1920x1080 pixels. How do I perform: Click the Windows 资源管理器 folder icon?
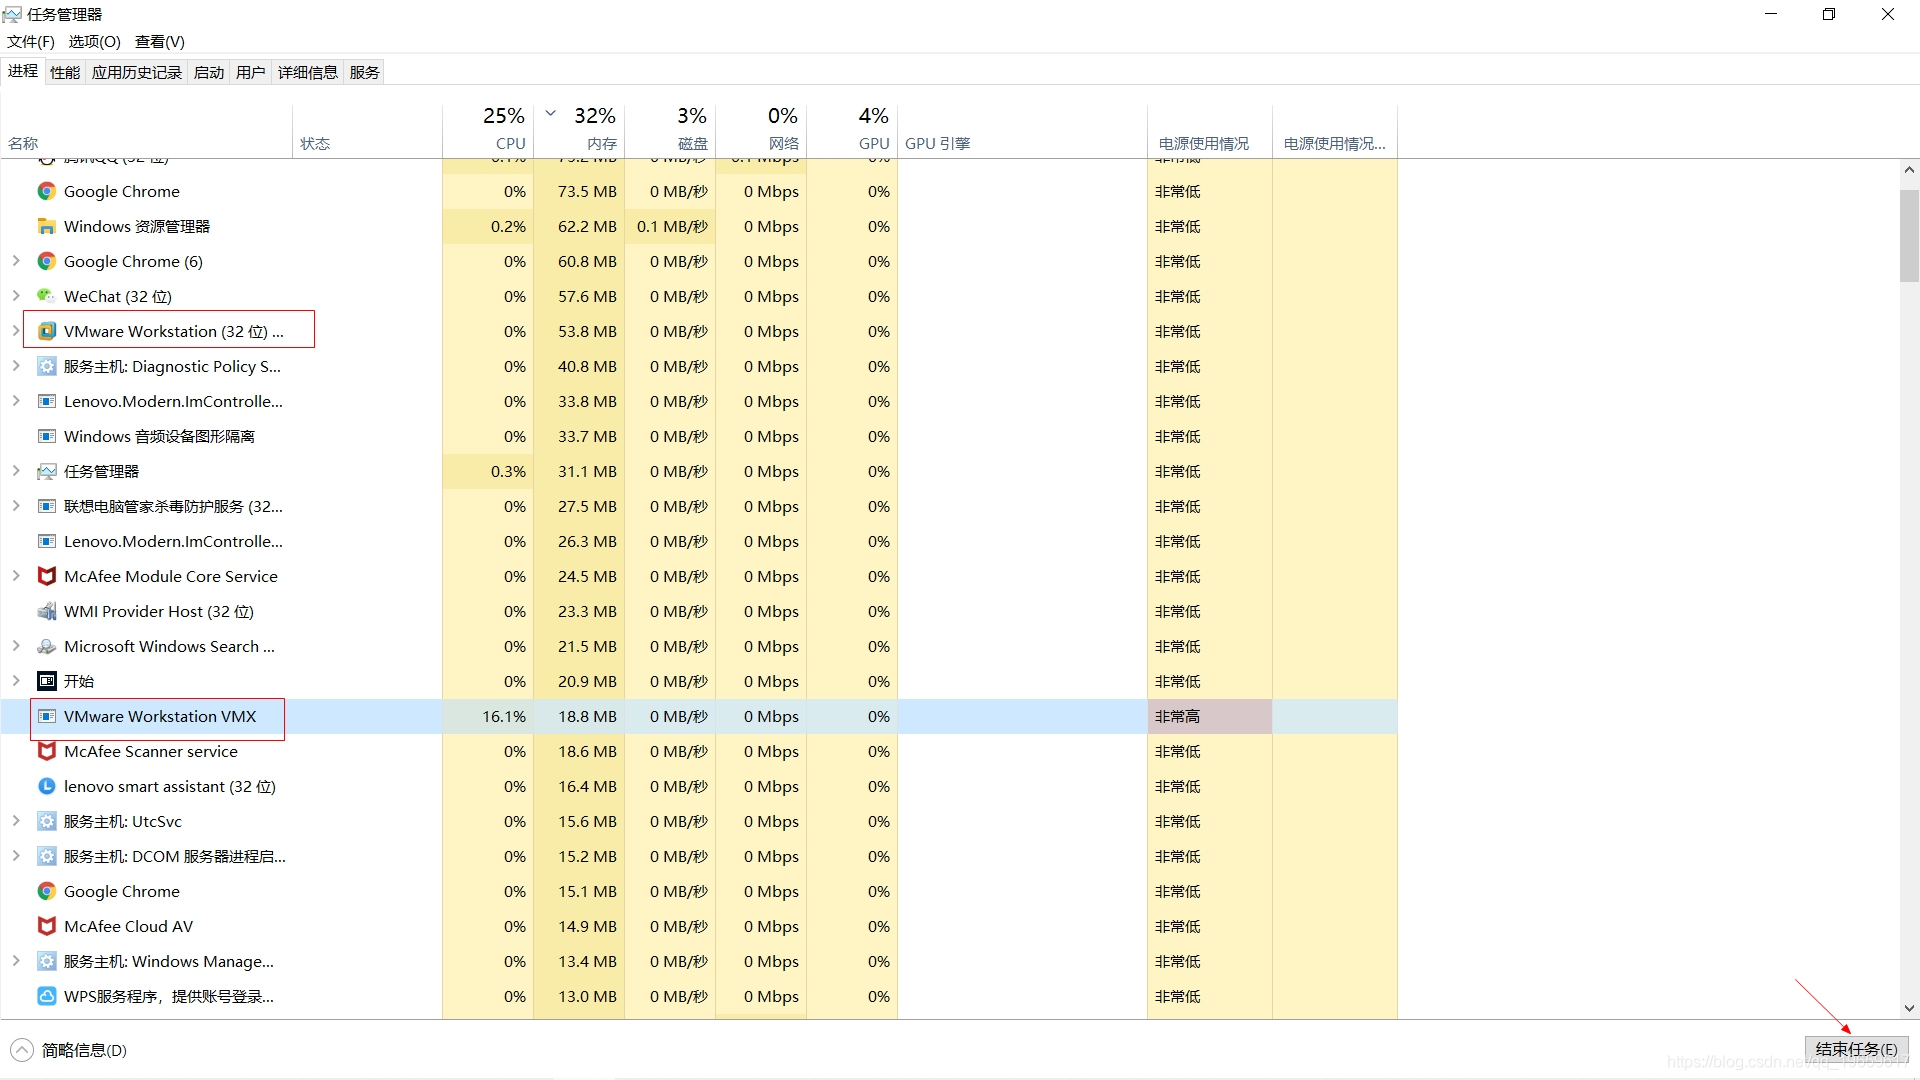[x=46, y=226]
